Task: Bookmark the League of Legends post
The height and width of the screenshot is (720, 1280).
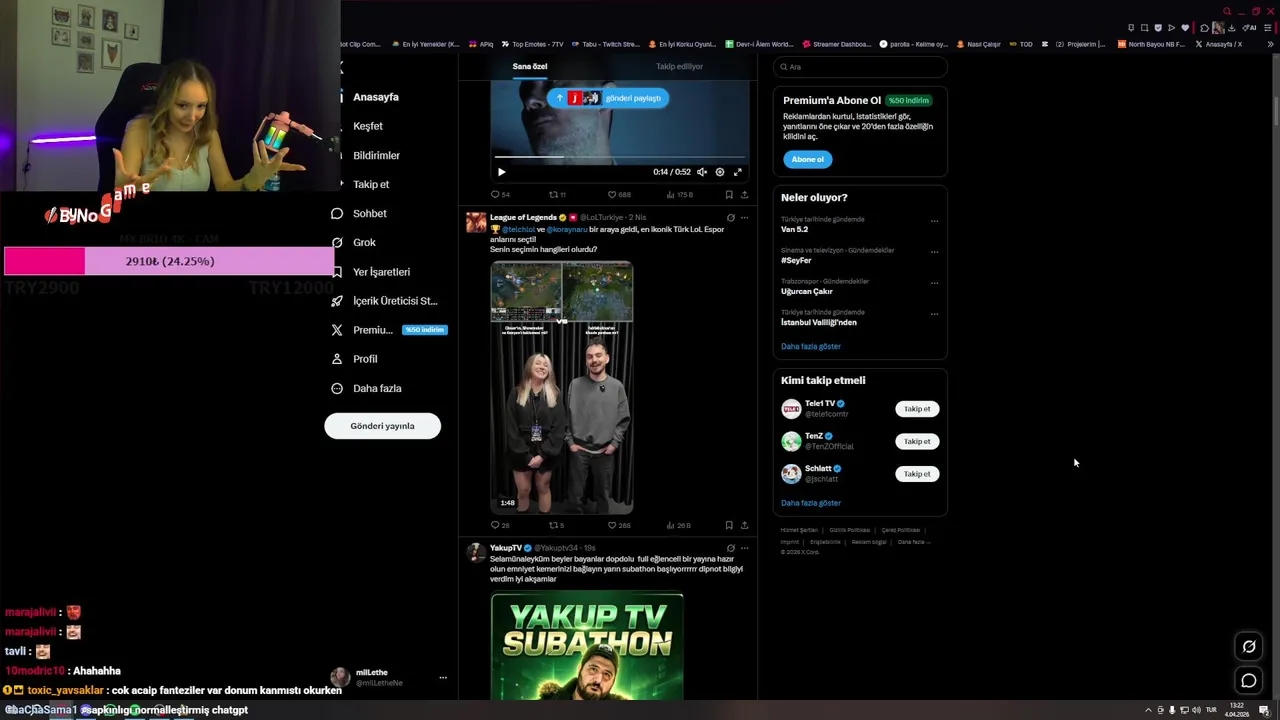Action: (729, 525)
